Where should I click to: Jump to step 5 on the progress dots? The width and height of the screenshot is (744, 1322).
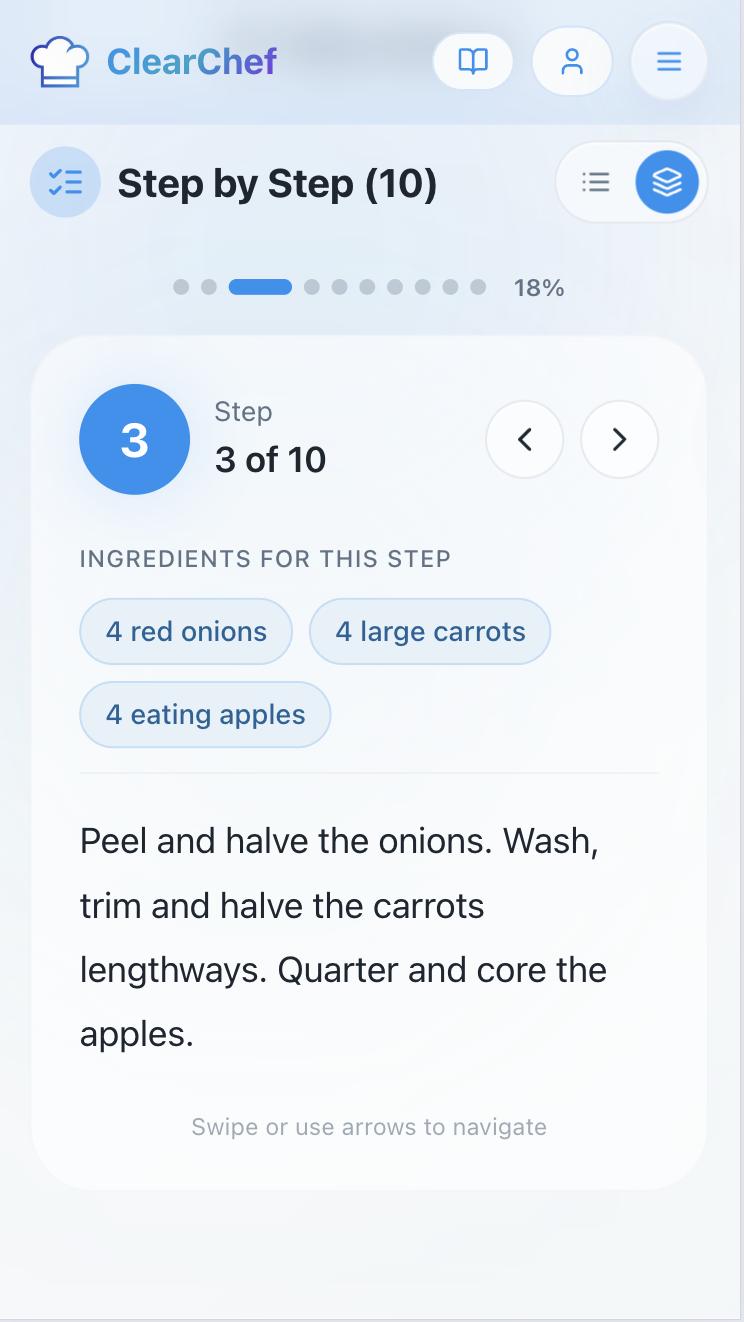pos(340,287)
